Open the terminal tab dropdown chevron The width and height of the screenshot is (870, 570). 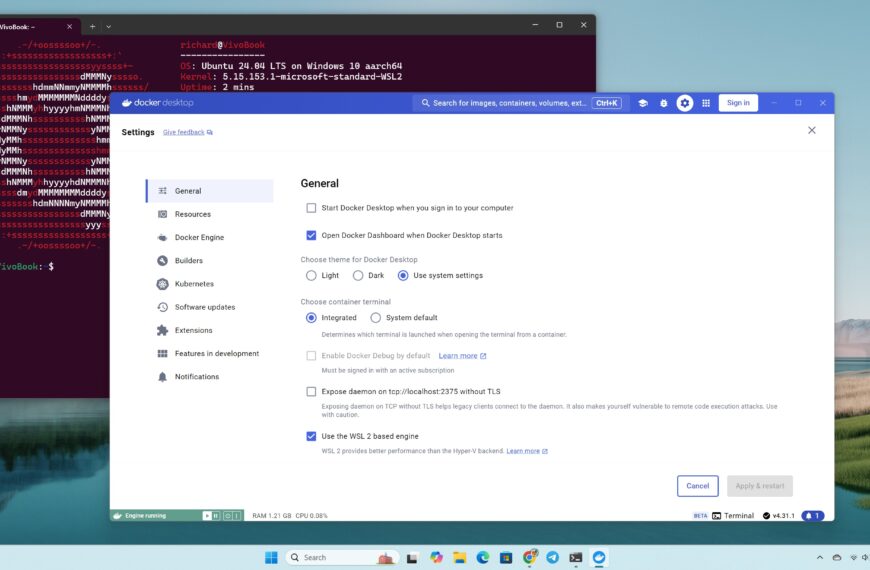tap(109, 26)
